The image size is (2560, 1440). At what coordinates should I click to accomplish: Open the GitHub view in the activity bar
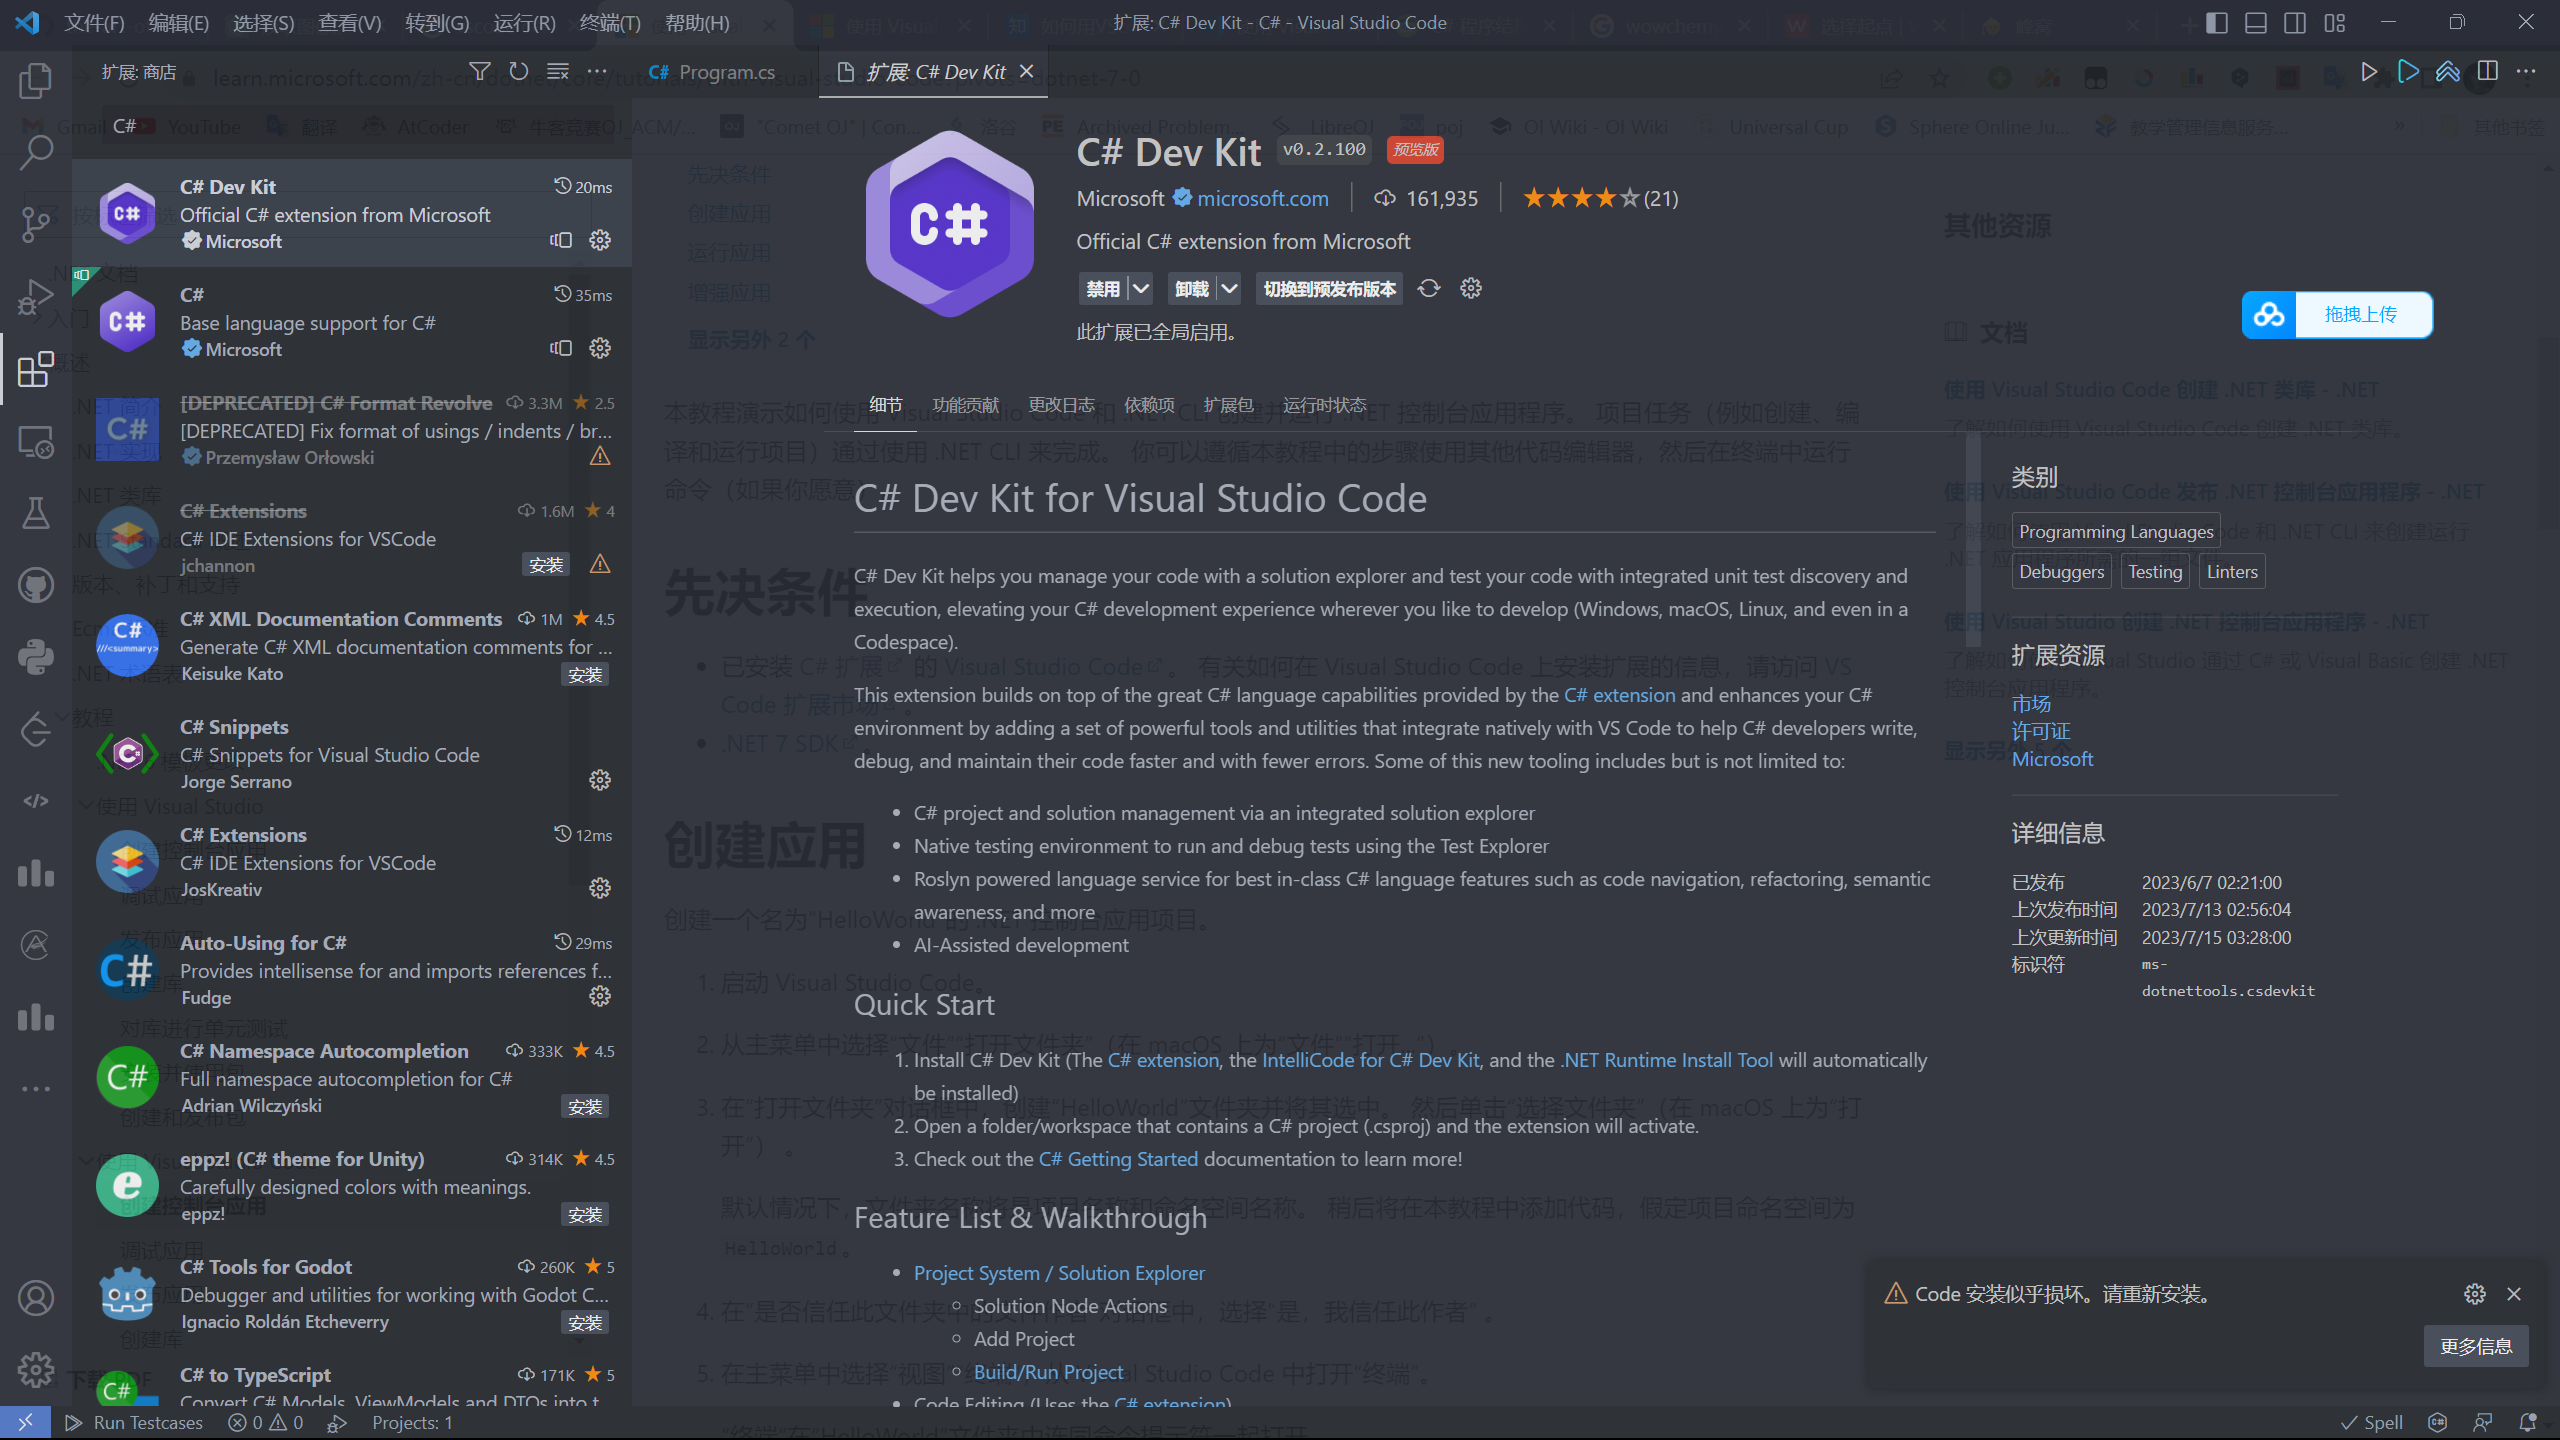coord(36,585)
